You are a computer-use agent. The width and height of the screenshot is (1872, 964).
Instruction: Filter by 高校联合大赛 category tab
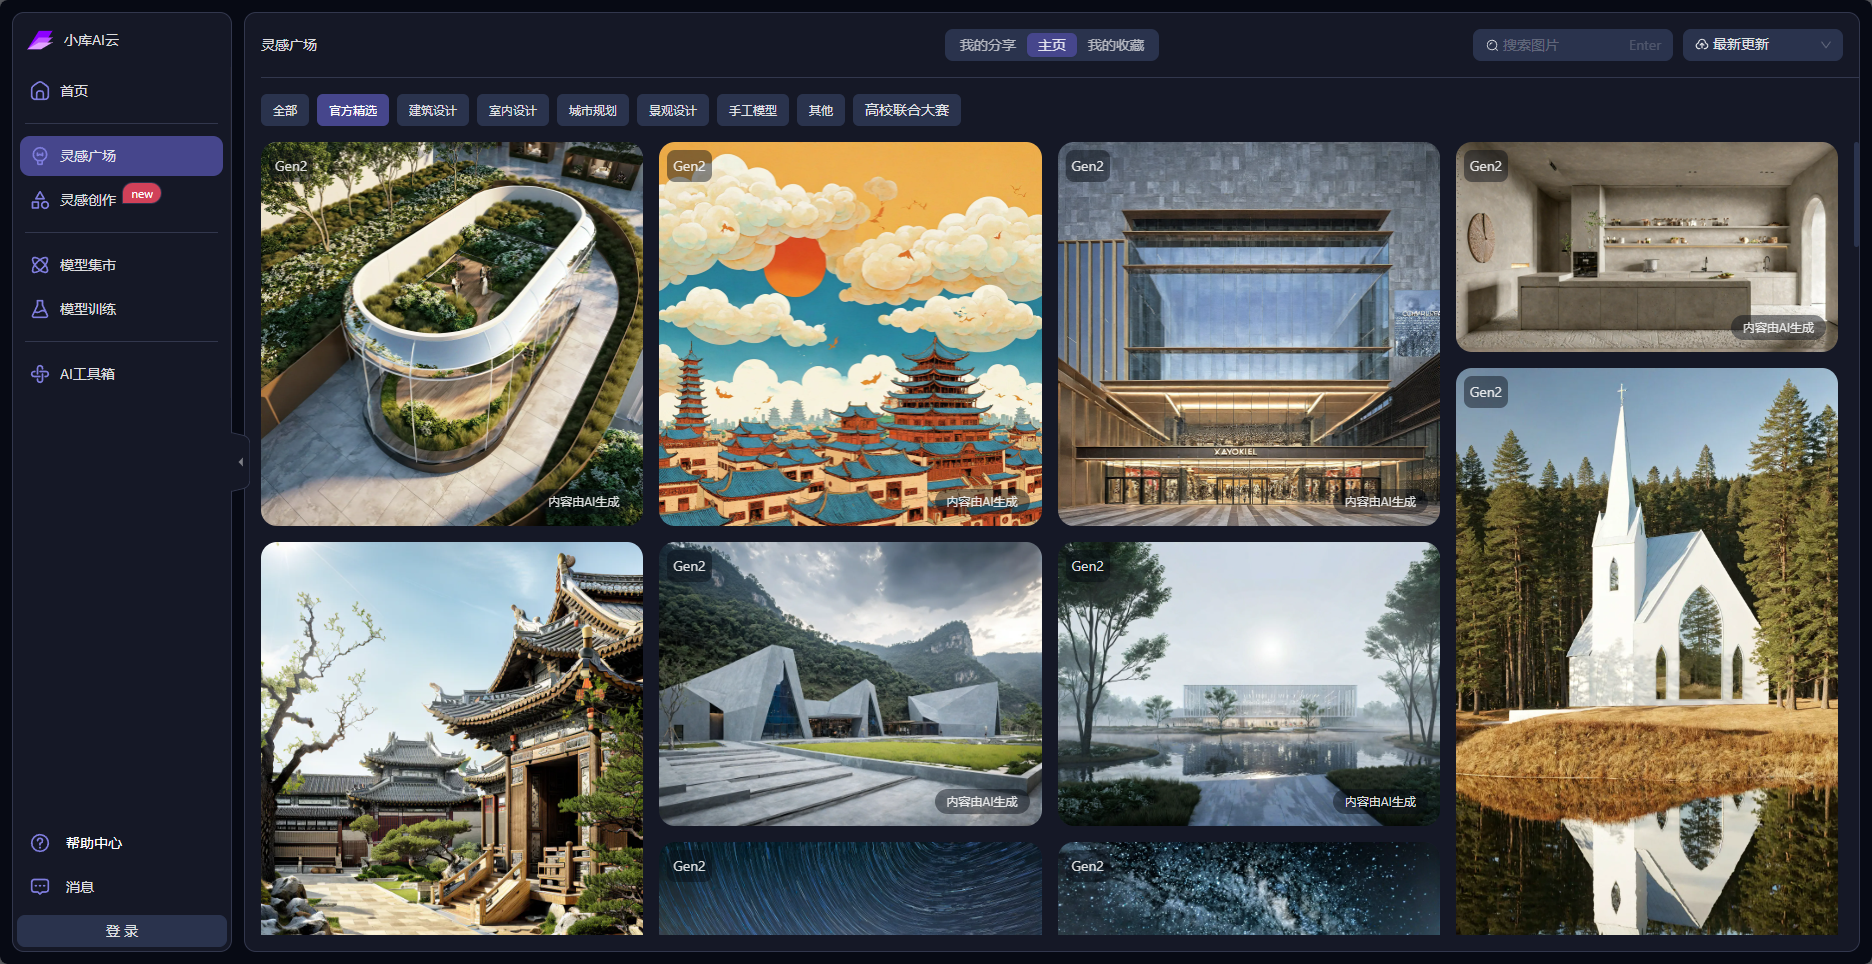pyautogui.click(x=906, y=110)
